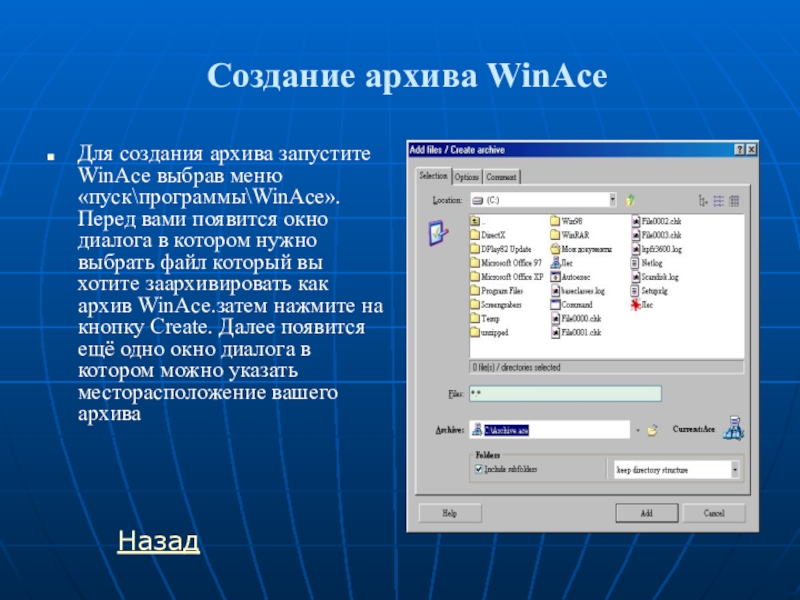This screenshot has height=600, width=800.
Task: Select the Program Files folder
Action: (496, 290)
